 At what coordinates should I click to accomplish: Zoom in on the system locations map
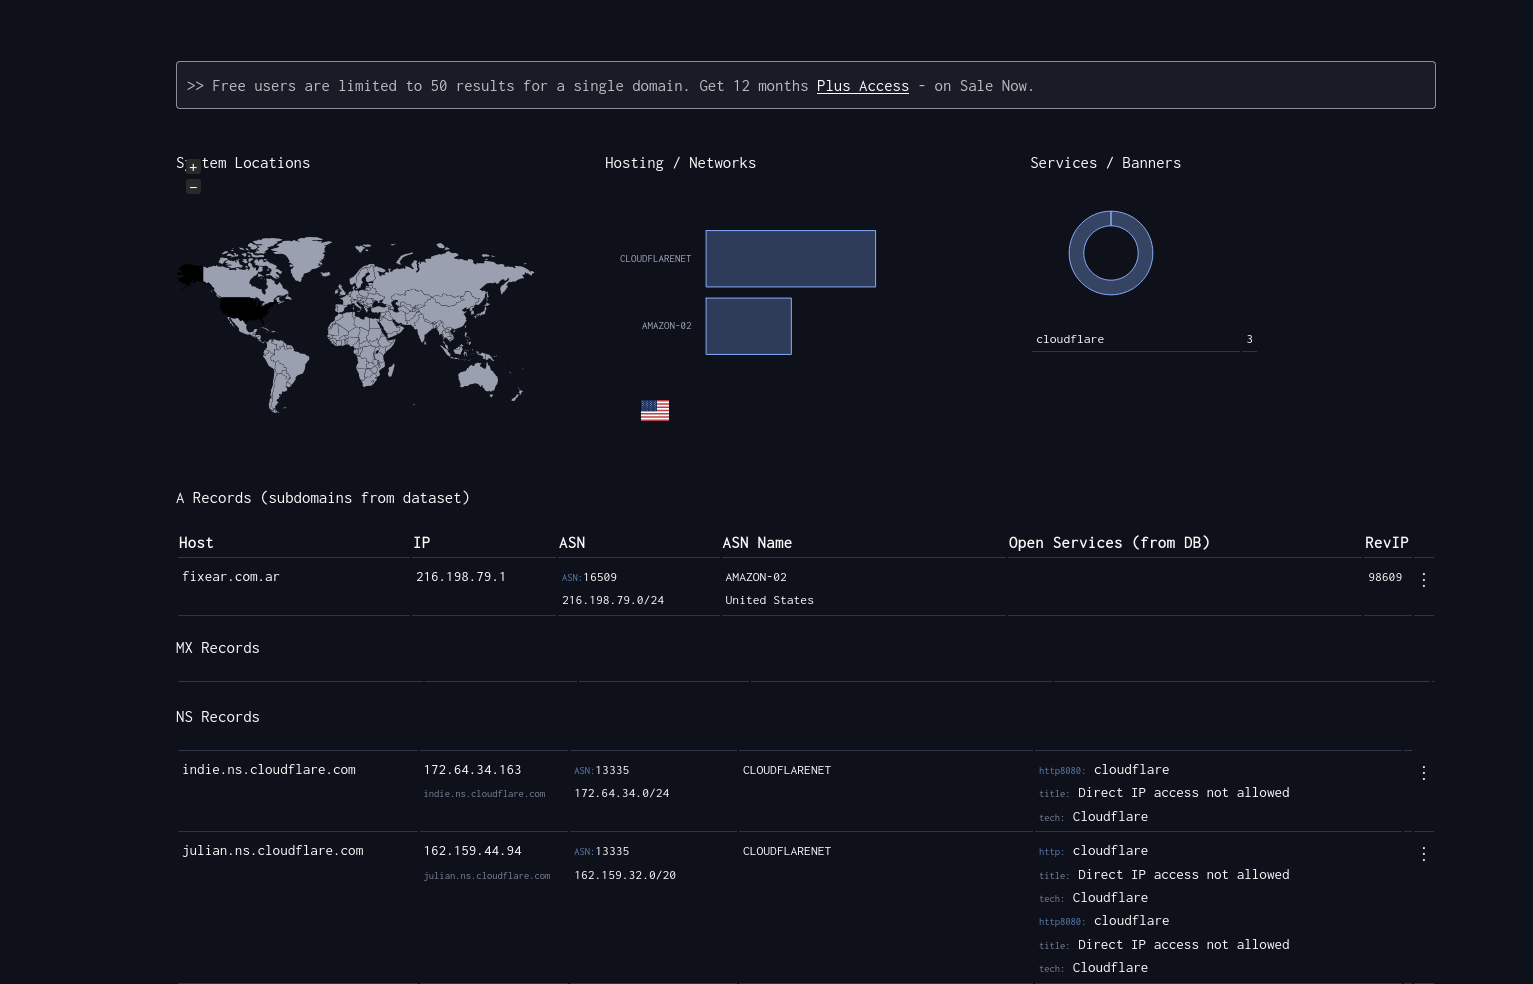coord(193,168)
